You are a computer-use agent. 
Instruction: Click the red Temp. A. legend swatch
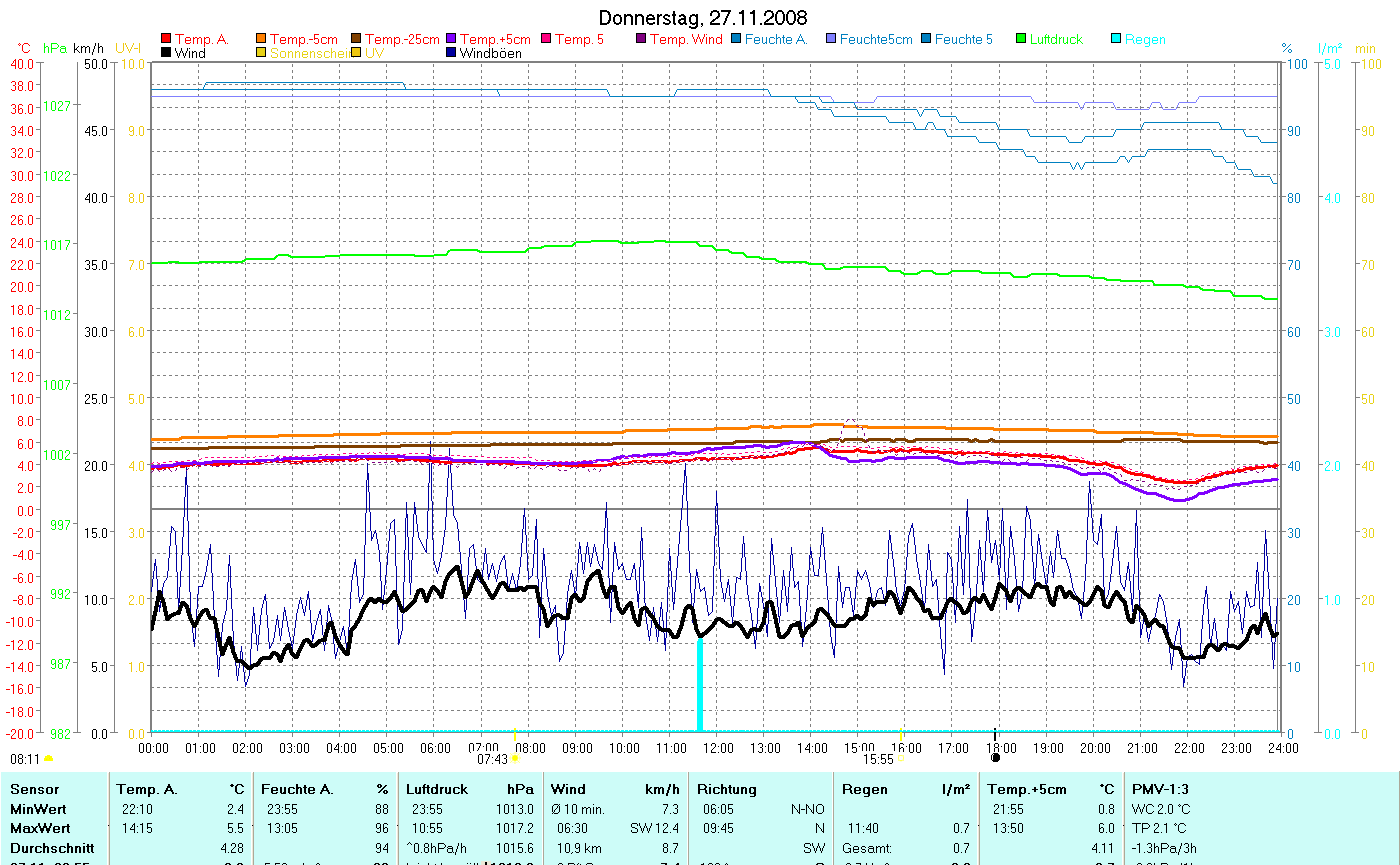tap(166, 40)
